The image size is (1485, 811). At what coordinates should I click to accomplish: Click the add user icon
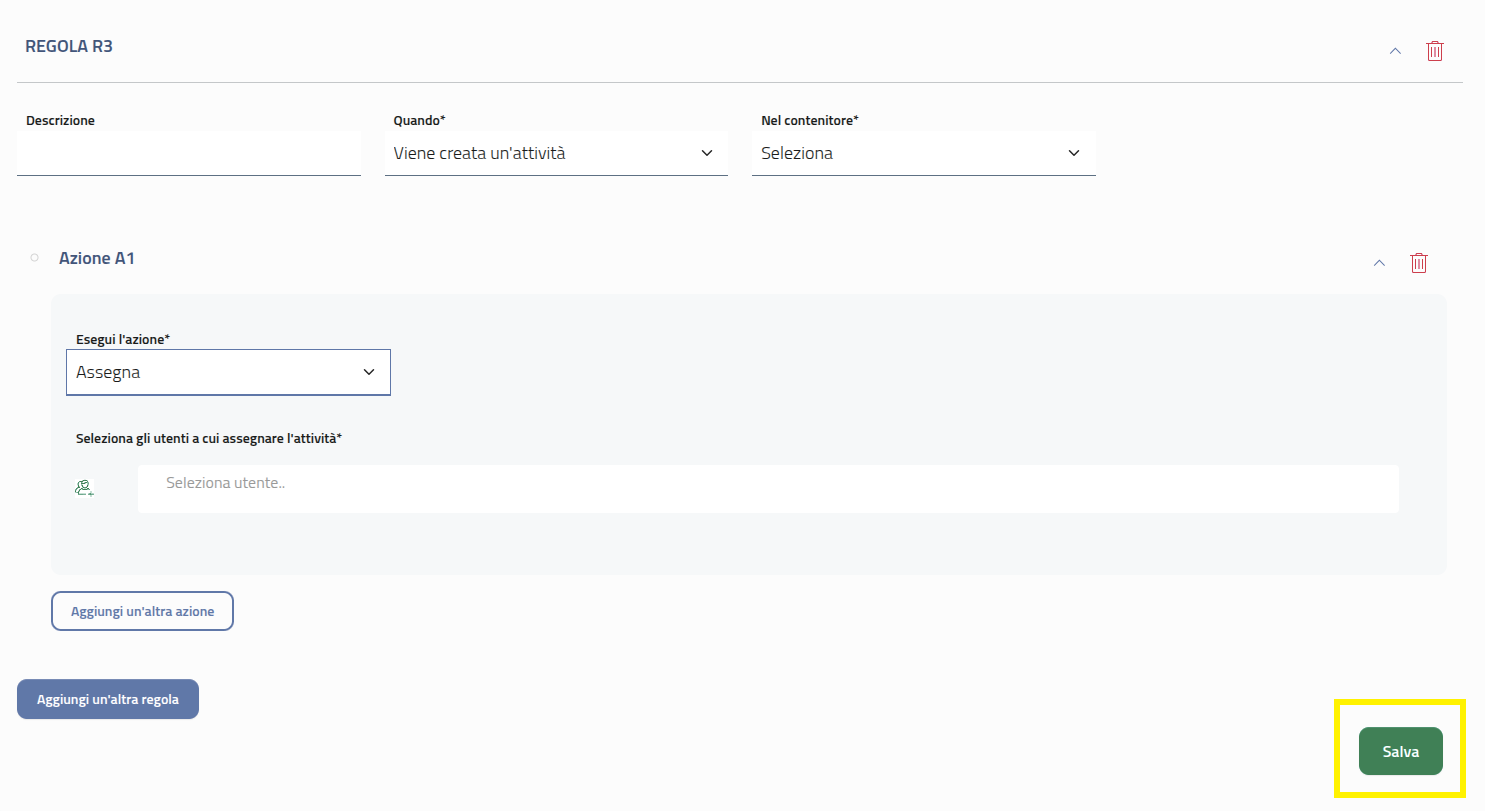pyautogui.click(x=84, y=488)
